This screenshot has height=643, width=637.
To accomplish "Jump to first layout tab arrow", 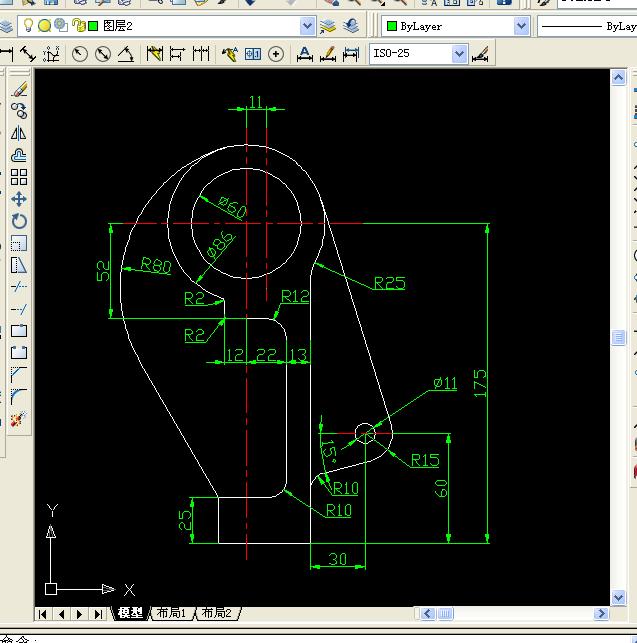I will coord(42,614).
